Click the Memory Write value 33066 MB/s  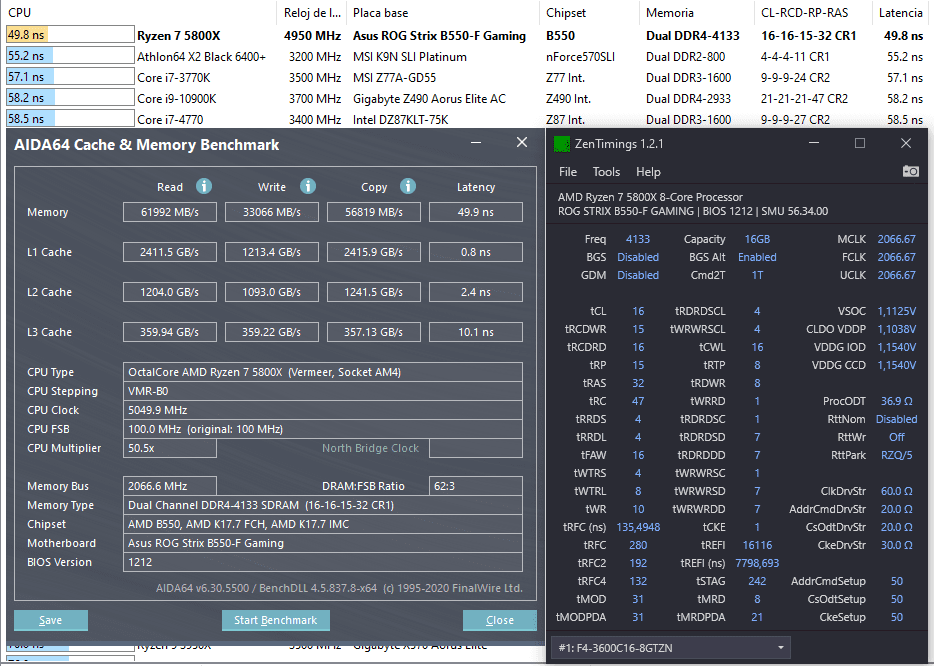click(272, 212)
